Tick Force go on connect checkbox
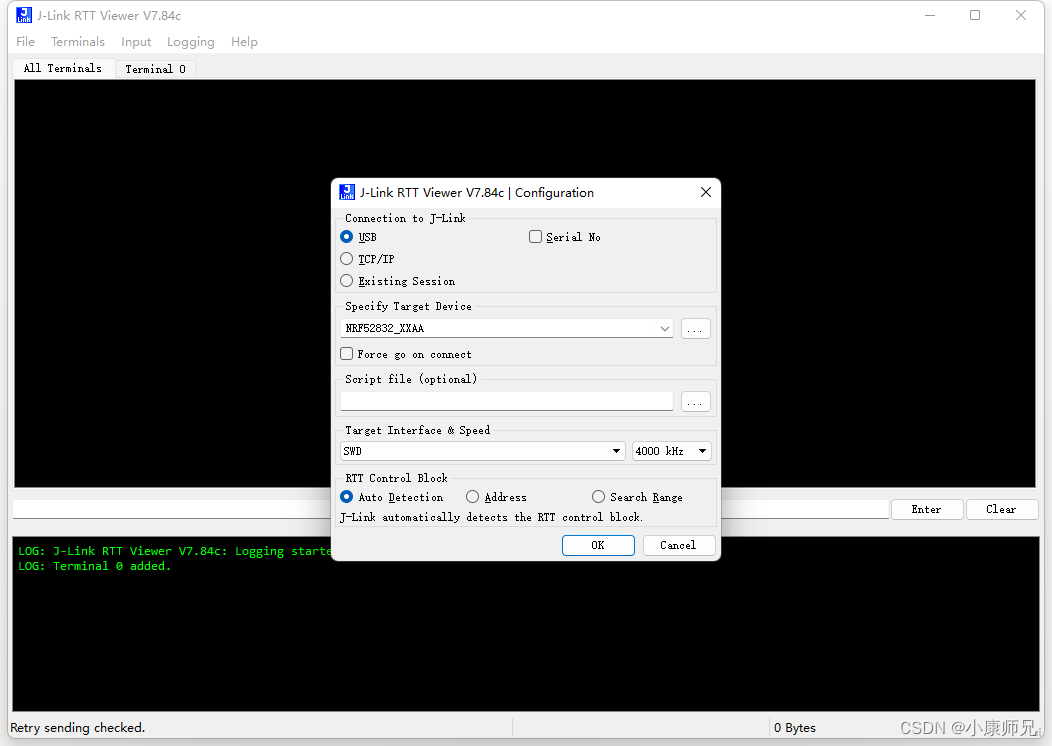This screenshot has width=1052, height=746. click(347, 354)
